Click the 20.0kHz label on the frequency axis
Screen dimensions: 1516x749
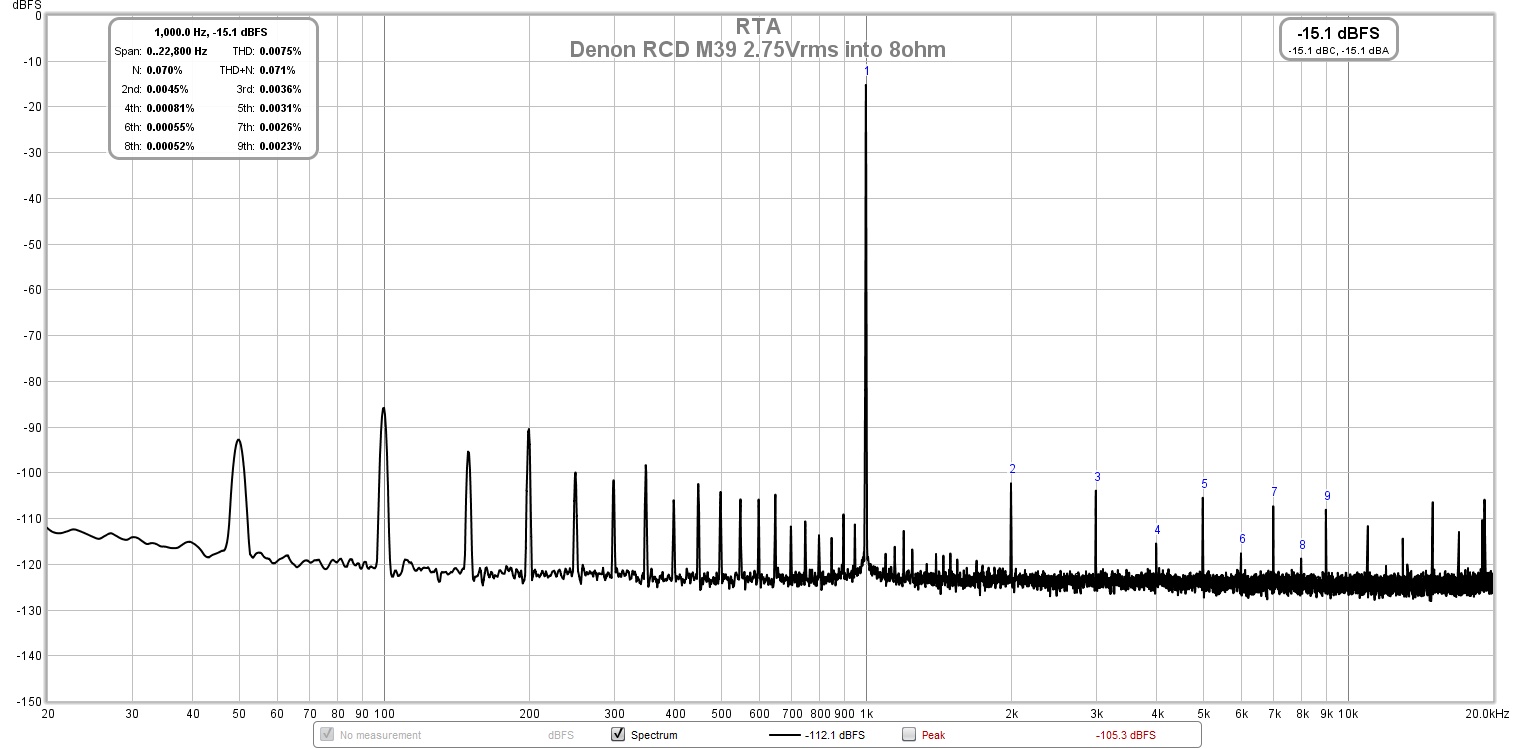pyautogui.click(x=1486, y=714)
